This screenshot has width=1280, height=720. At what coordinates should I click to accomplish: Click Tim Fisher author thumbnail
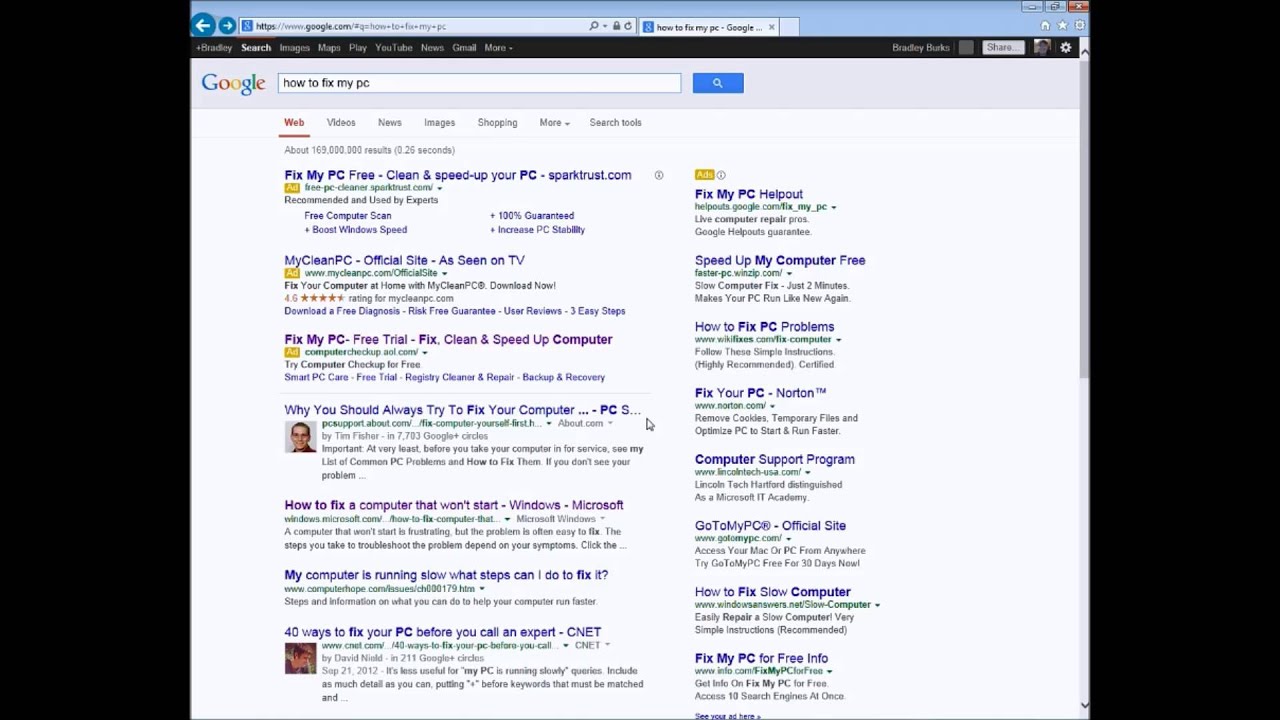tap(300, 437)
